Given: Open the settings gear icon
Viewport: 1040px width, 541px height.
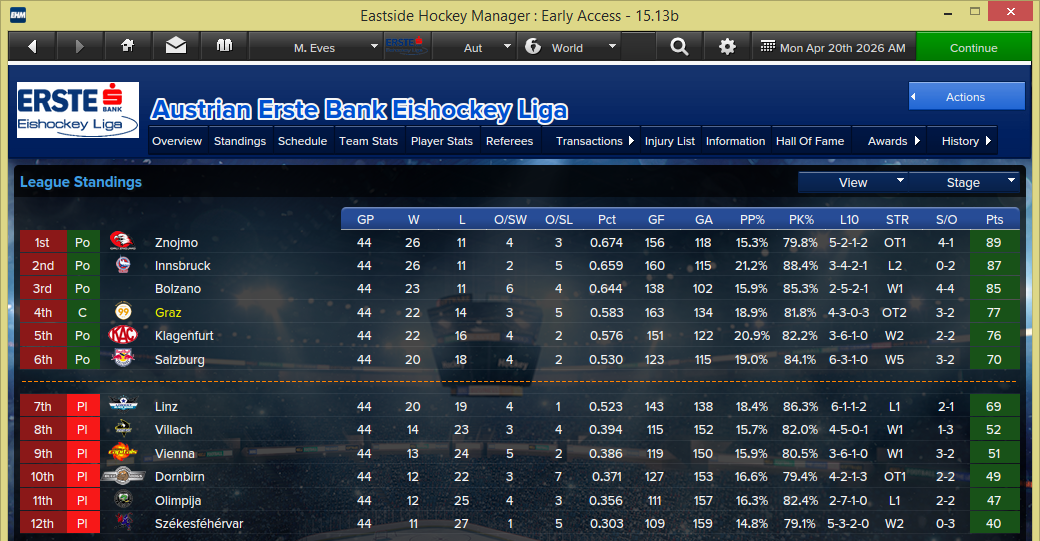Looking at the screenshot, I should (x=727, y=46).
